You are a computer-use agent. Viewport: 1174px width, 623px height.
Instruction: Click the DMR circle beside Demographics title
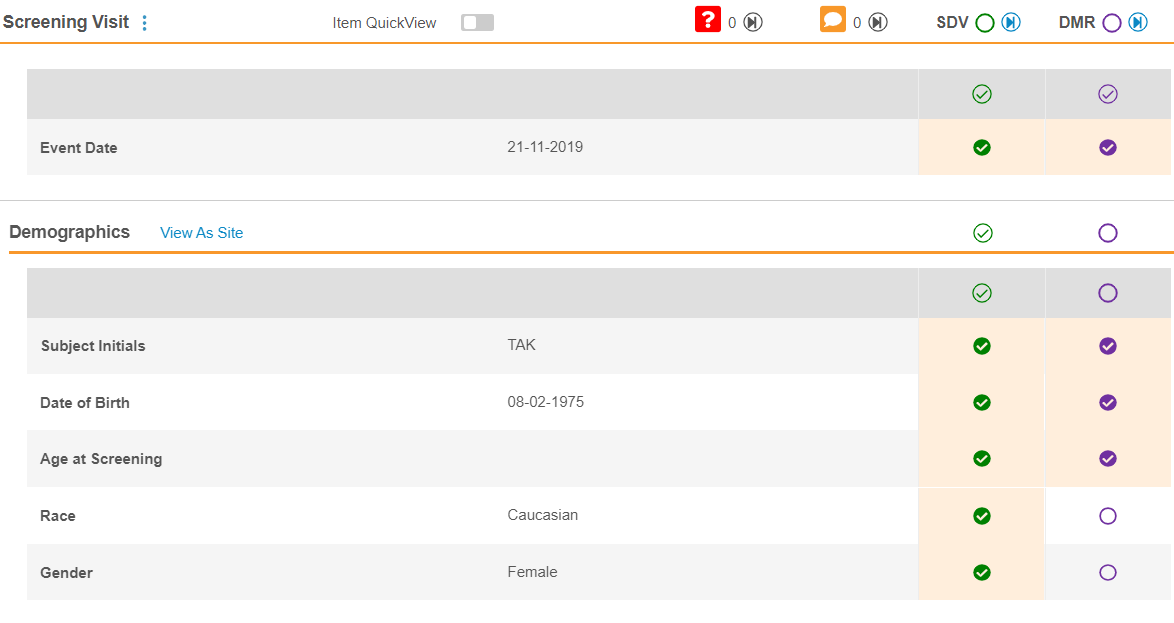(x=1107, y=233)
